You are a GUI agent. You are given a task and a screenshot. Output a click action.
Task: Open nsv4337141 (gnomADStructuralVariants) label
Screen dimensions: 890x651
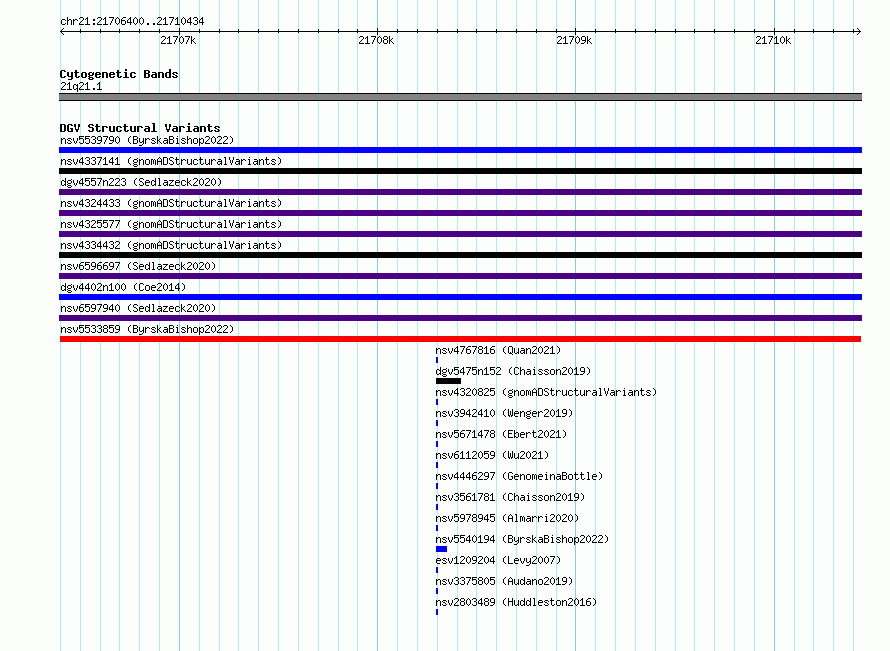171,161
